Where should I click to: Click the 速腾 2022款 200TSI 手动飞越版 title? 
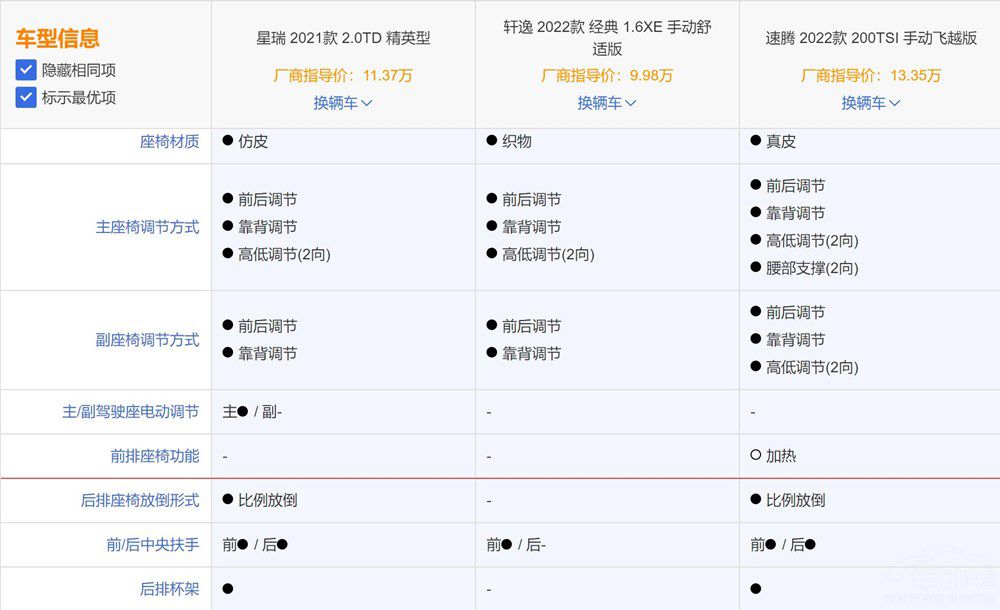click(871, 39)
